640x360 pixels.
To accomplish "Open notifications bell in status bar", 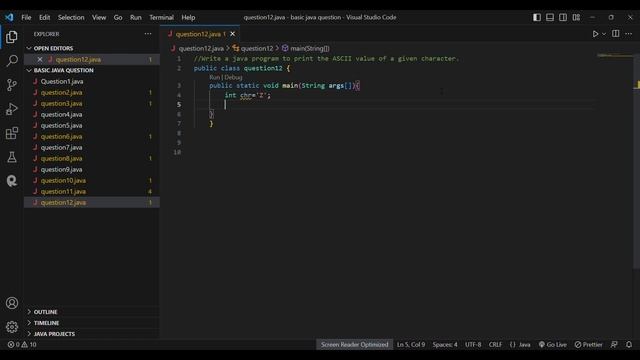I will (x=629, y=344).
